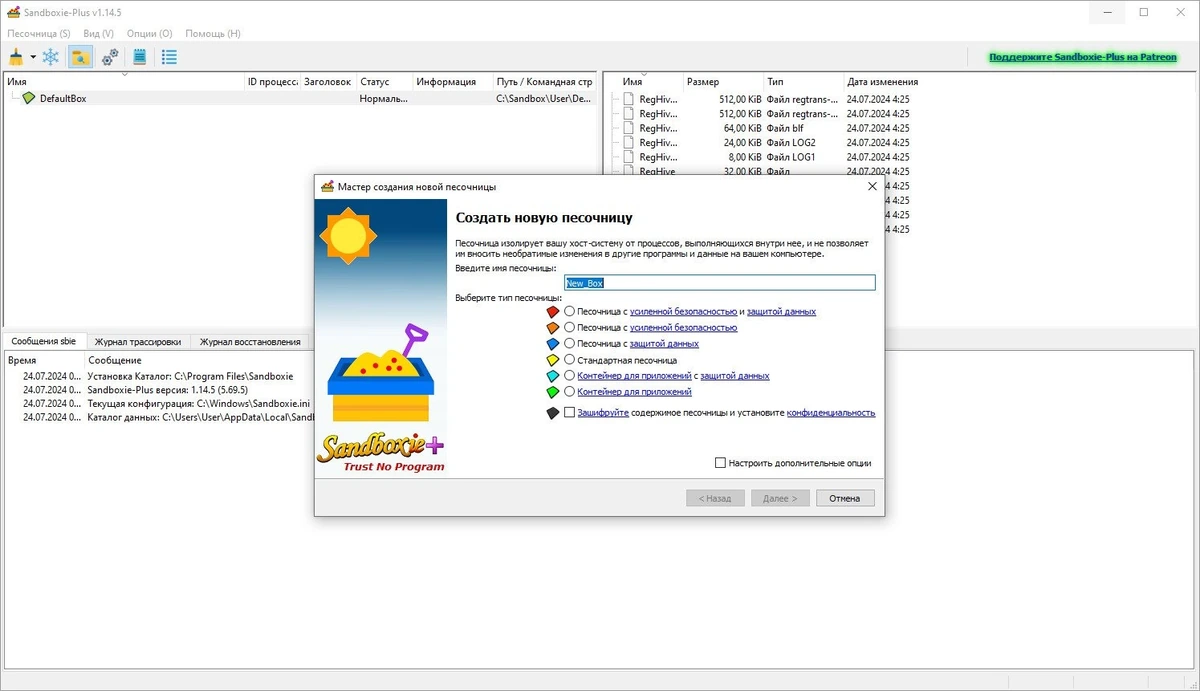Open settings via the gears toolbar icon
This screenshot has width=1200, height=691.
coord(110,57)
